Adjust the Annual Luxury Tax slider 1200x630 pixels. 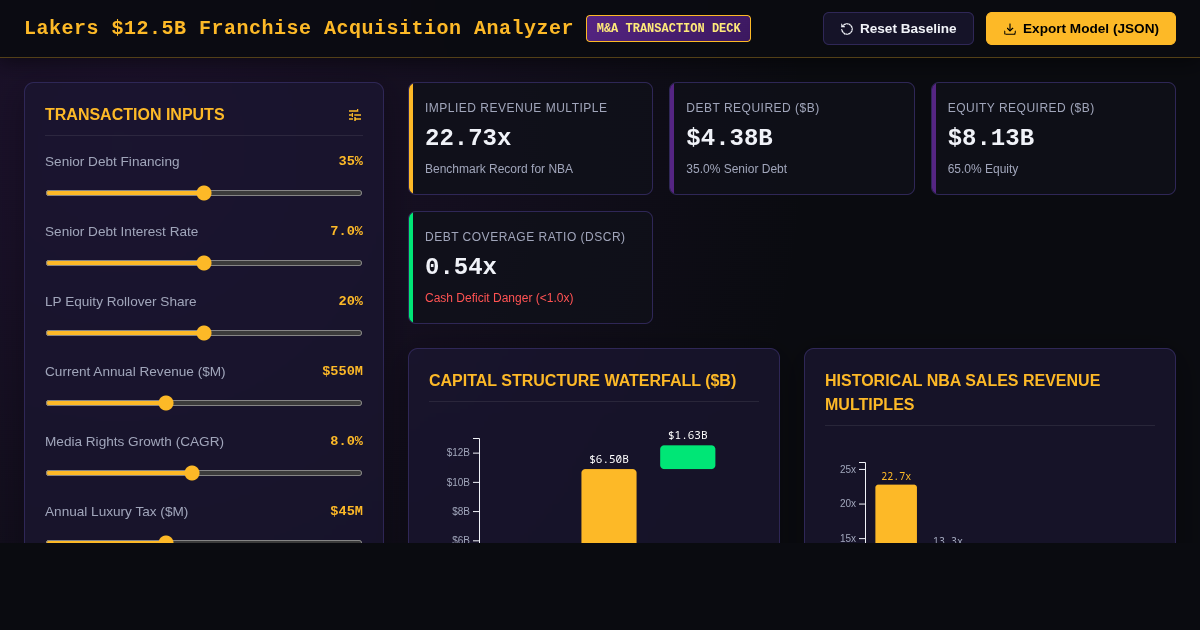[x=204, y=540]
